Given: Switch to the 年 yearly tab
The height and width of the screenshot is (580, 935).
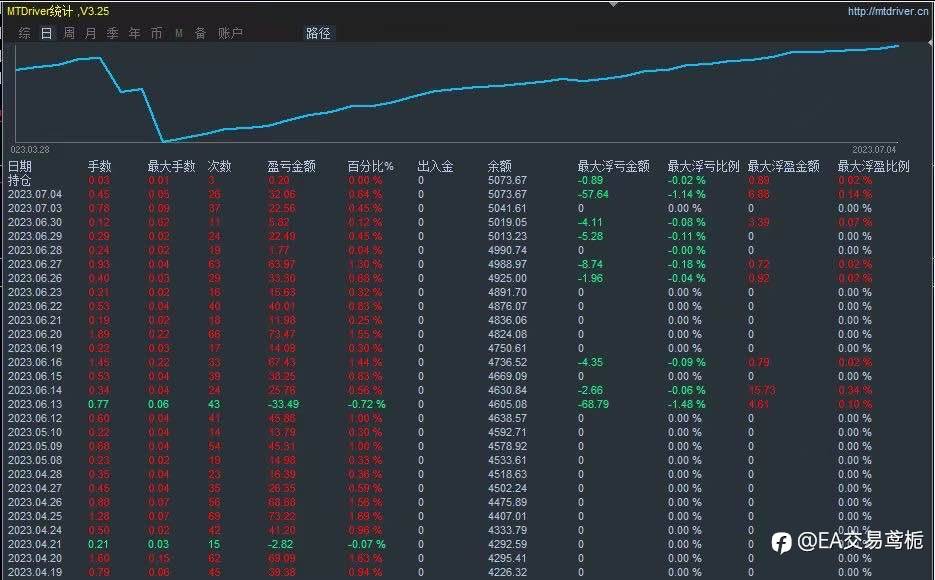Looking at the screenshot, I should pos(135,33).
